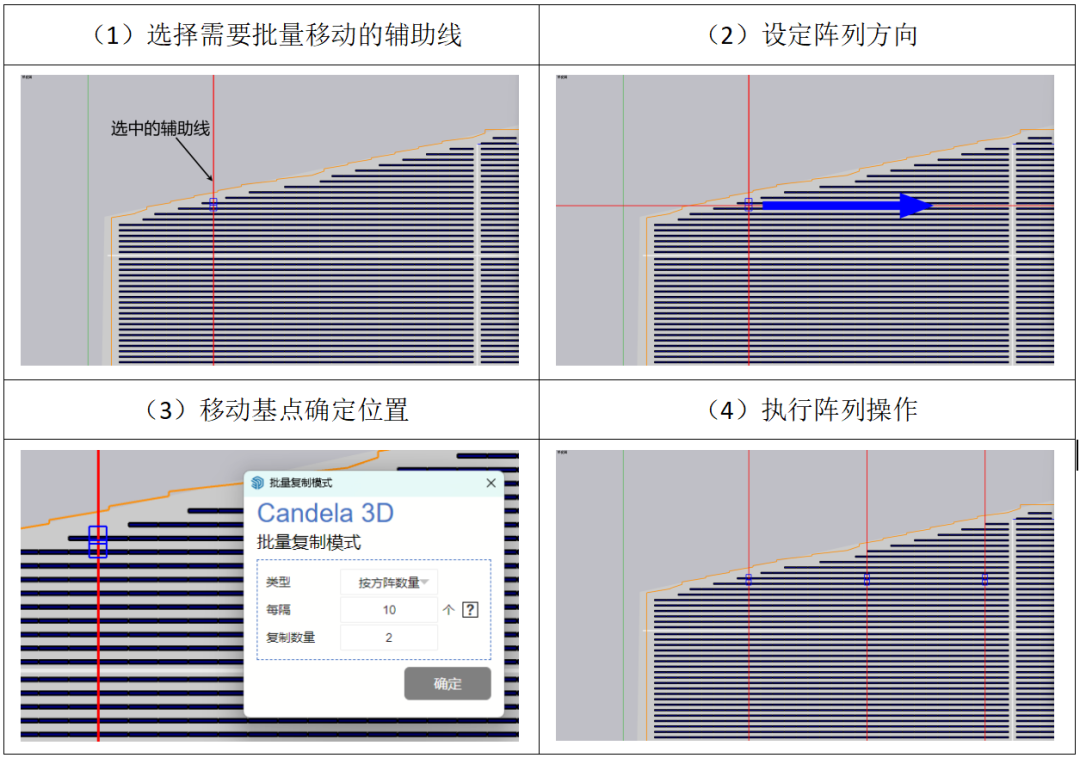Click the header text （2）设定阵列方向

811,34
